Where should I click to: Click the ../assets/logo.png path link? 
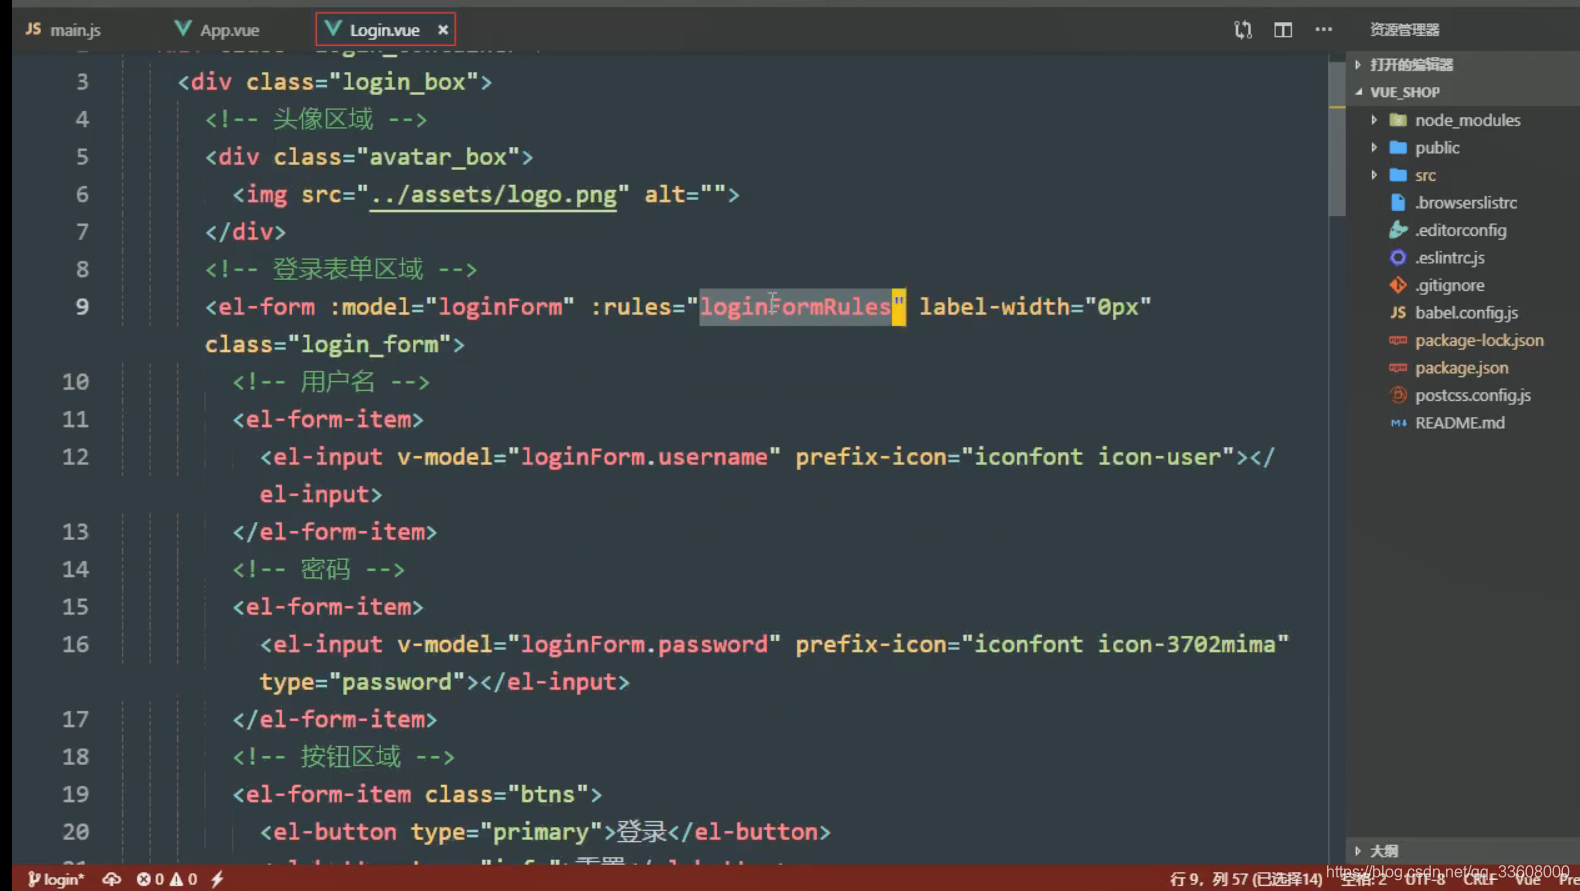pyautogui.click(x=493, y=195)
